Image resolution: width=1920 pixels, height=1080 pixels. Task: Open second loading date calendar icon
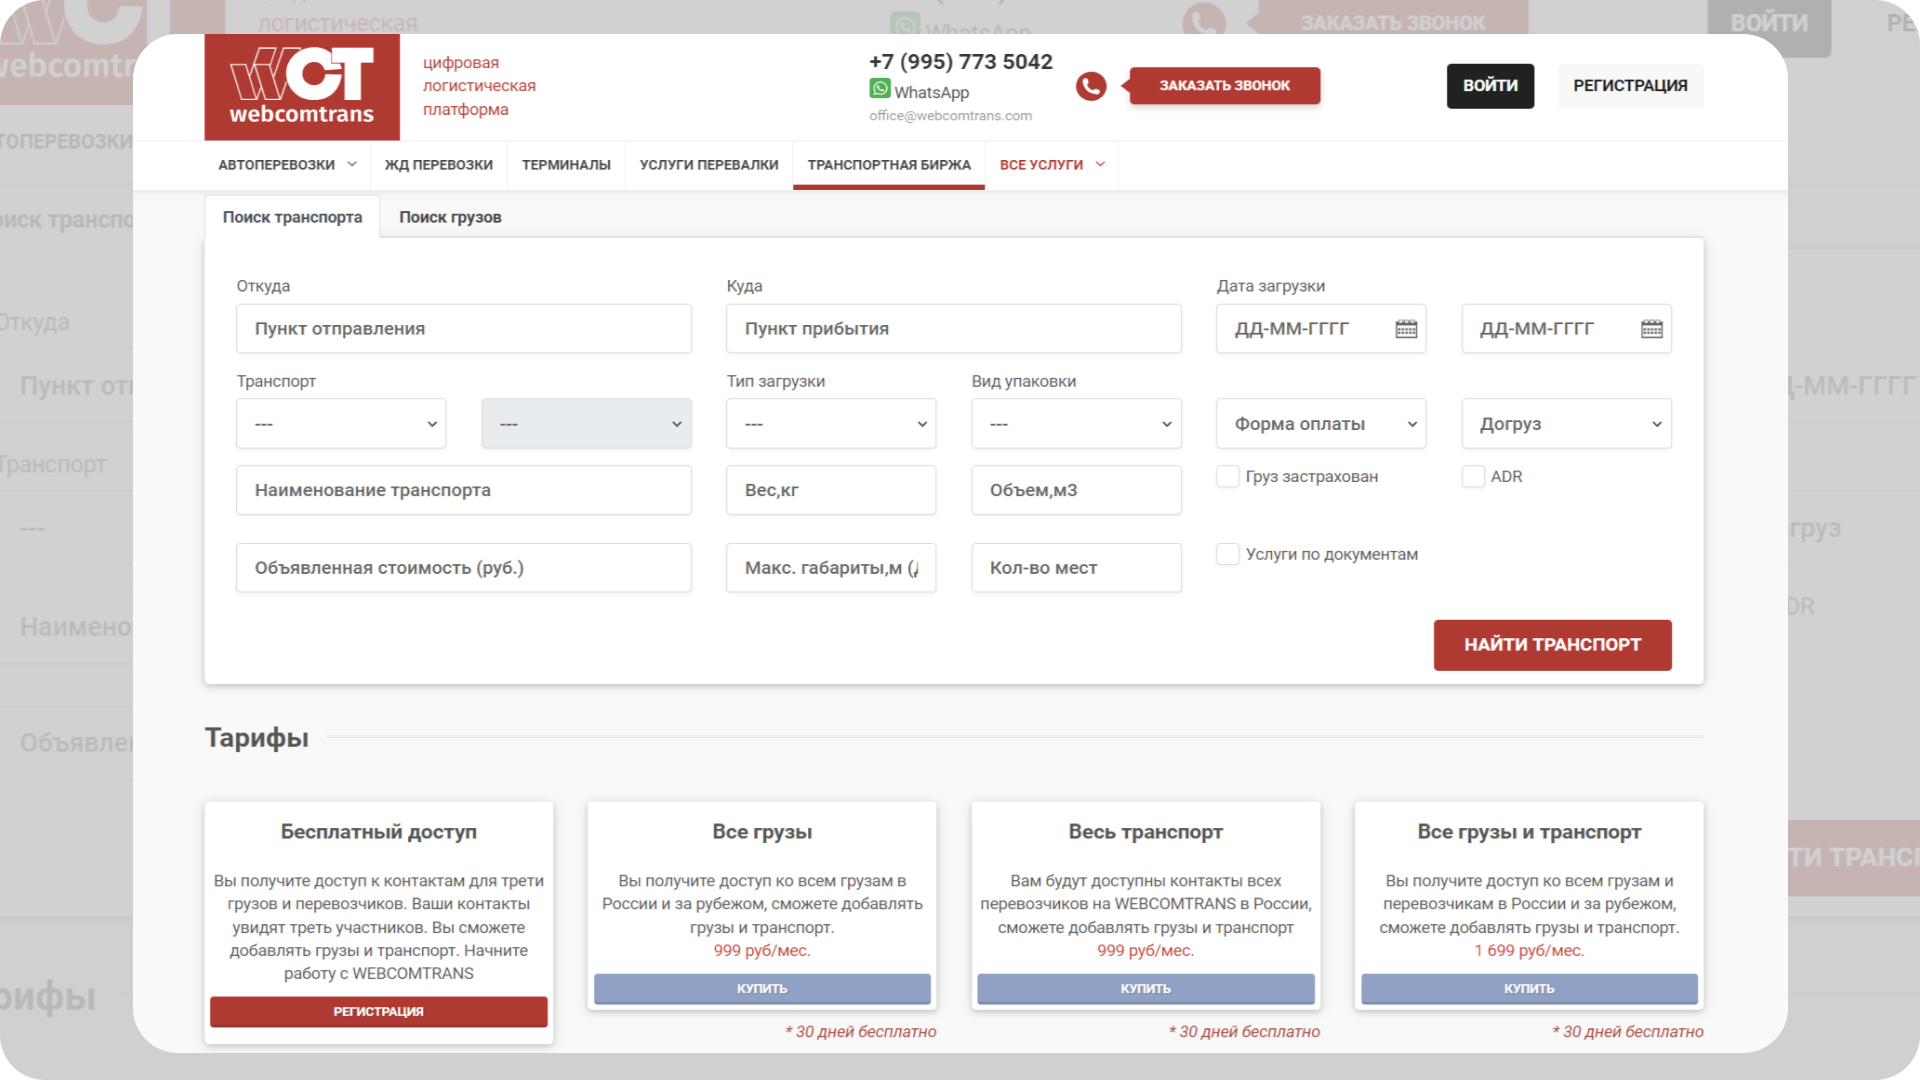point(1652,329)
